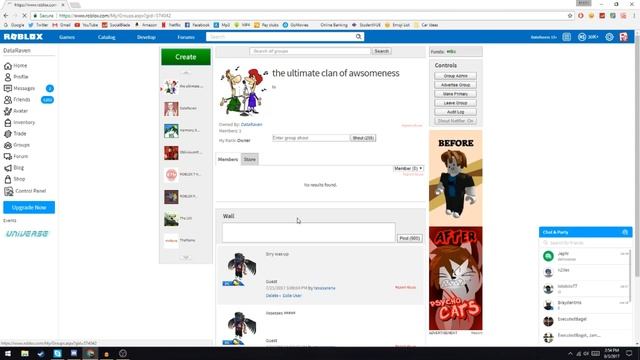Open the Skype taskbar icon
This screenshot has height=360, width=640.
click(x=57, y=353)
